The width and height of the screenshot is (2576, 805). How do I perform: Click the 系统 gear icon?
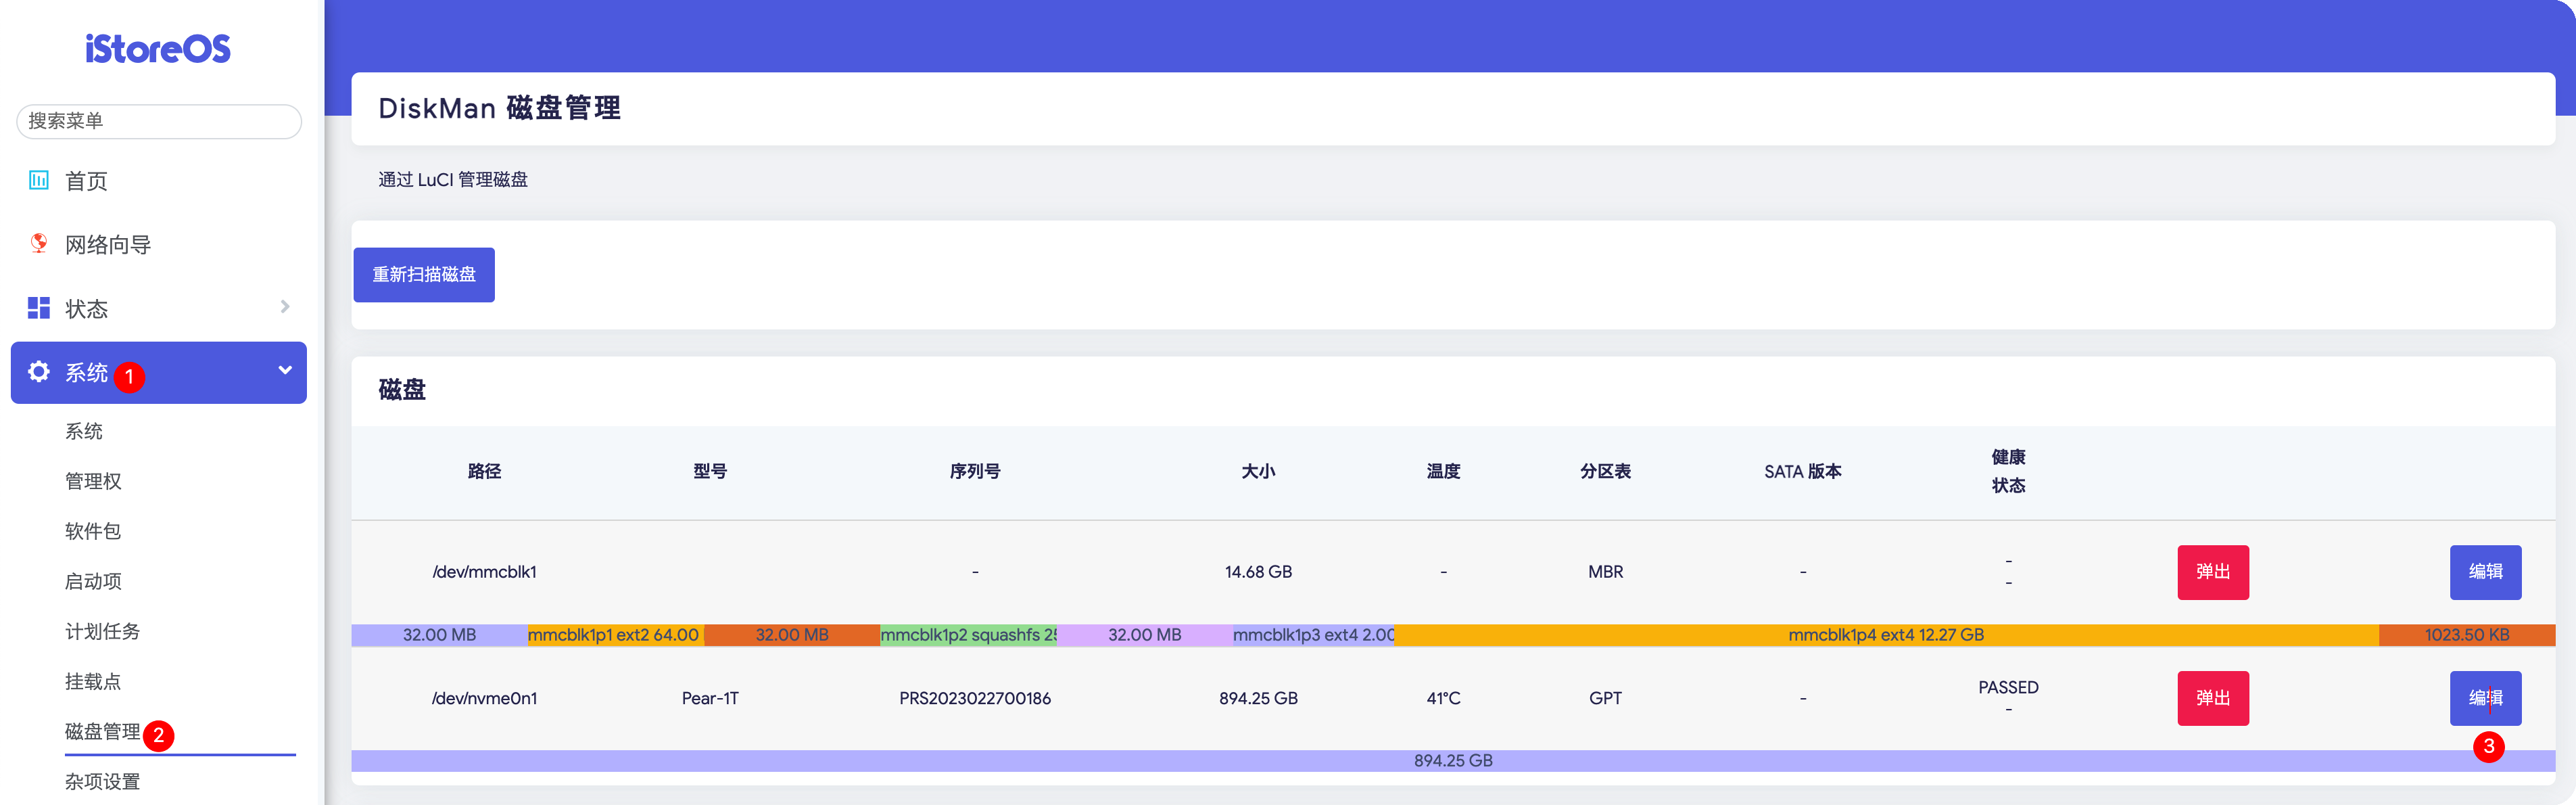(39, 372)
